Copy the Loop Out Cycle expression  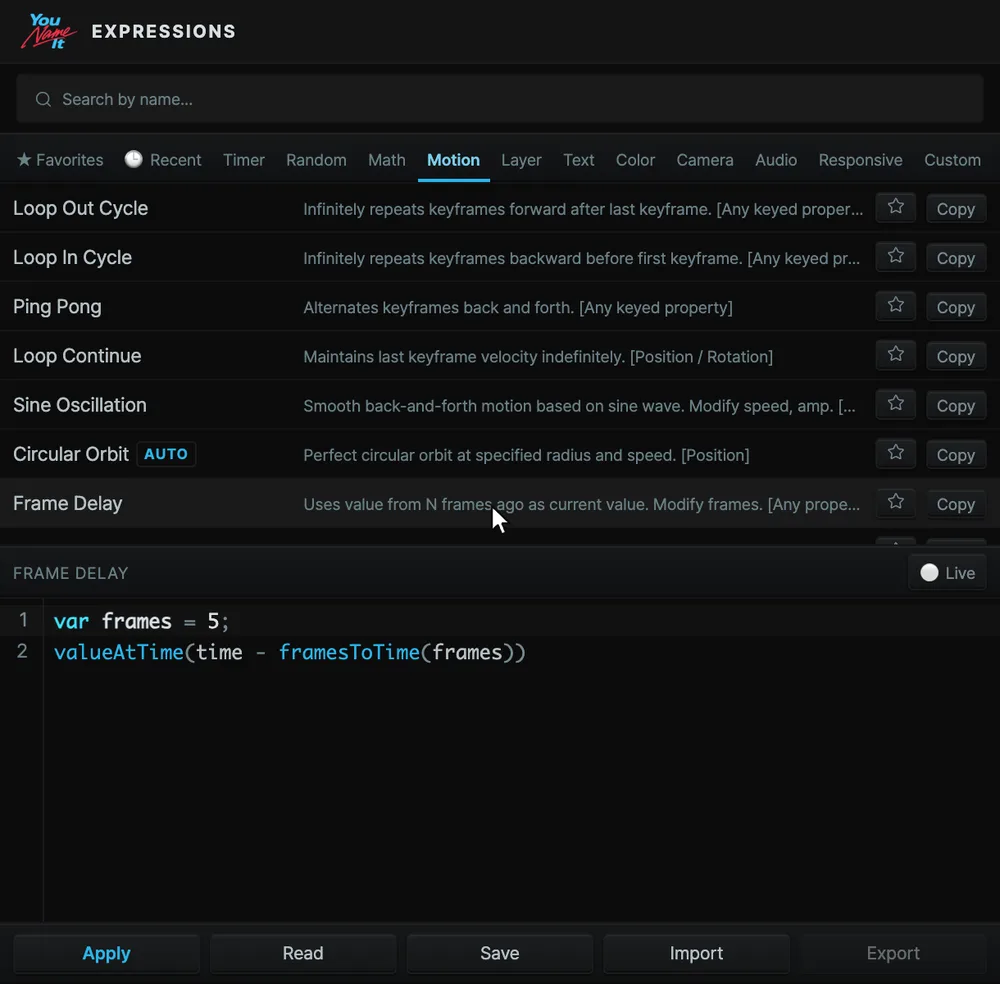(x=955, y=209)
